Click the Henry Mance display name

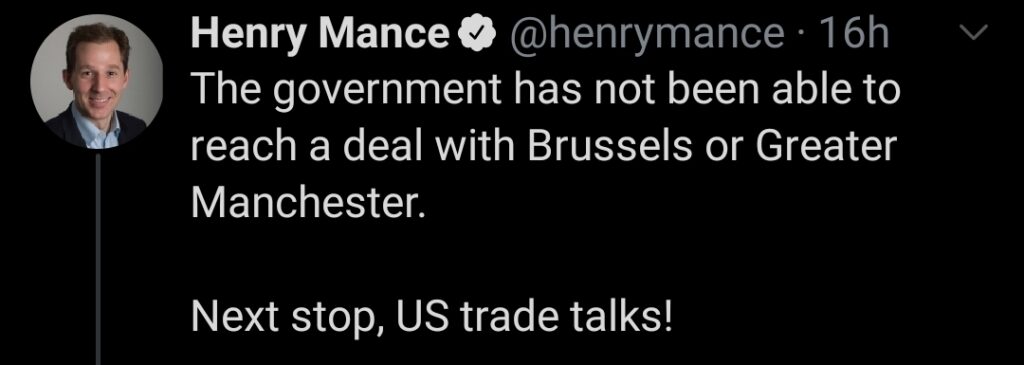click(x=320, y=35)
